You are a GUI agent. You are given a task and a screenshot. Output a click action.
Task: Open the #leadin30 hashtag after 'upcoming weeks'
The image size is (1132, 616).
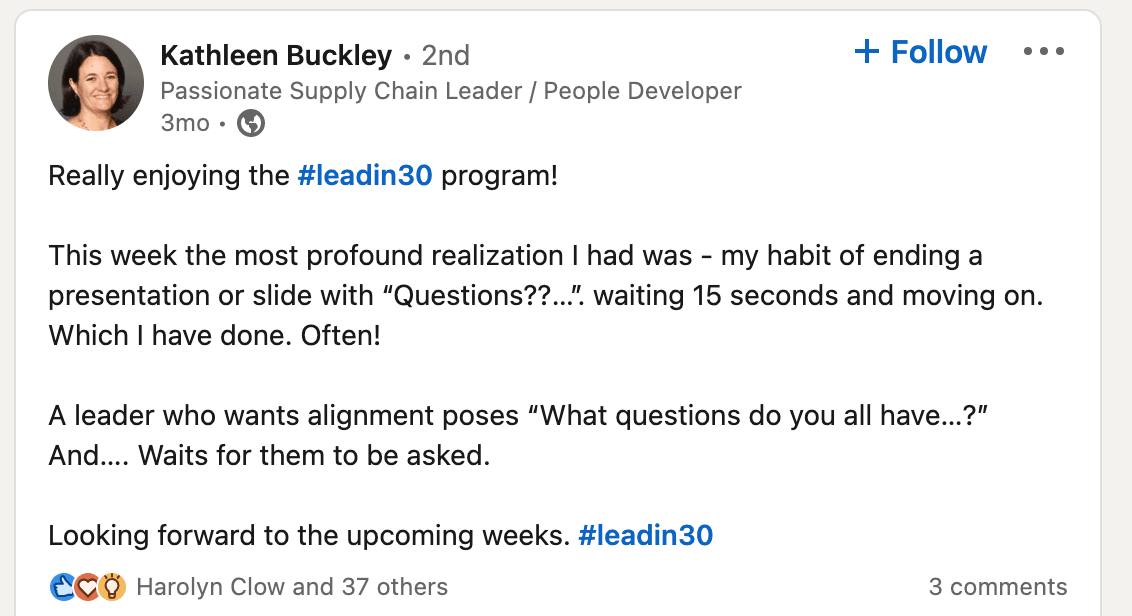coord(645,536)
